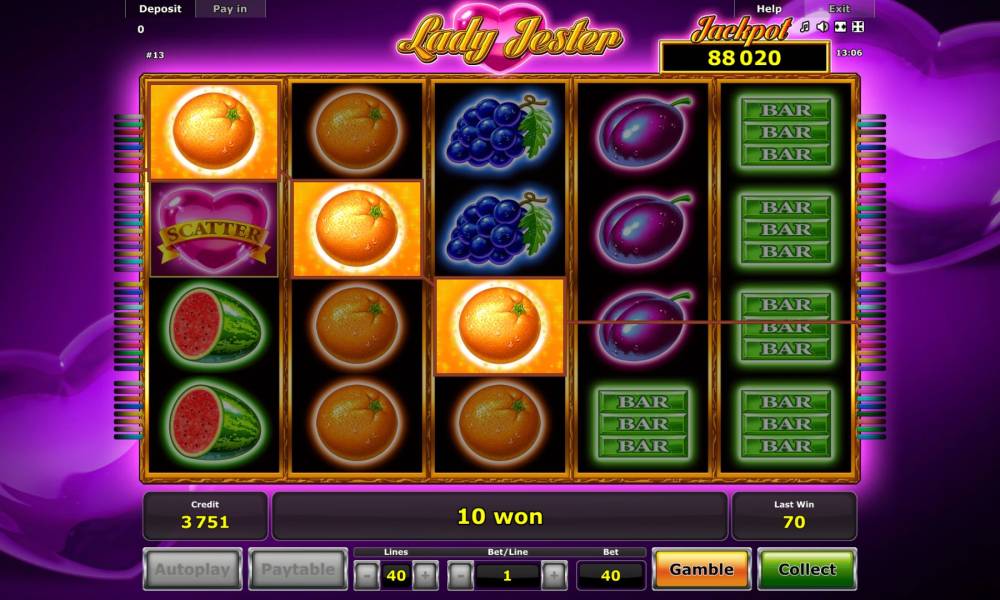Collect the winnings
The image size is (1000, 600).
[x=807, y=569]
